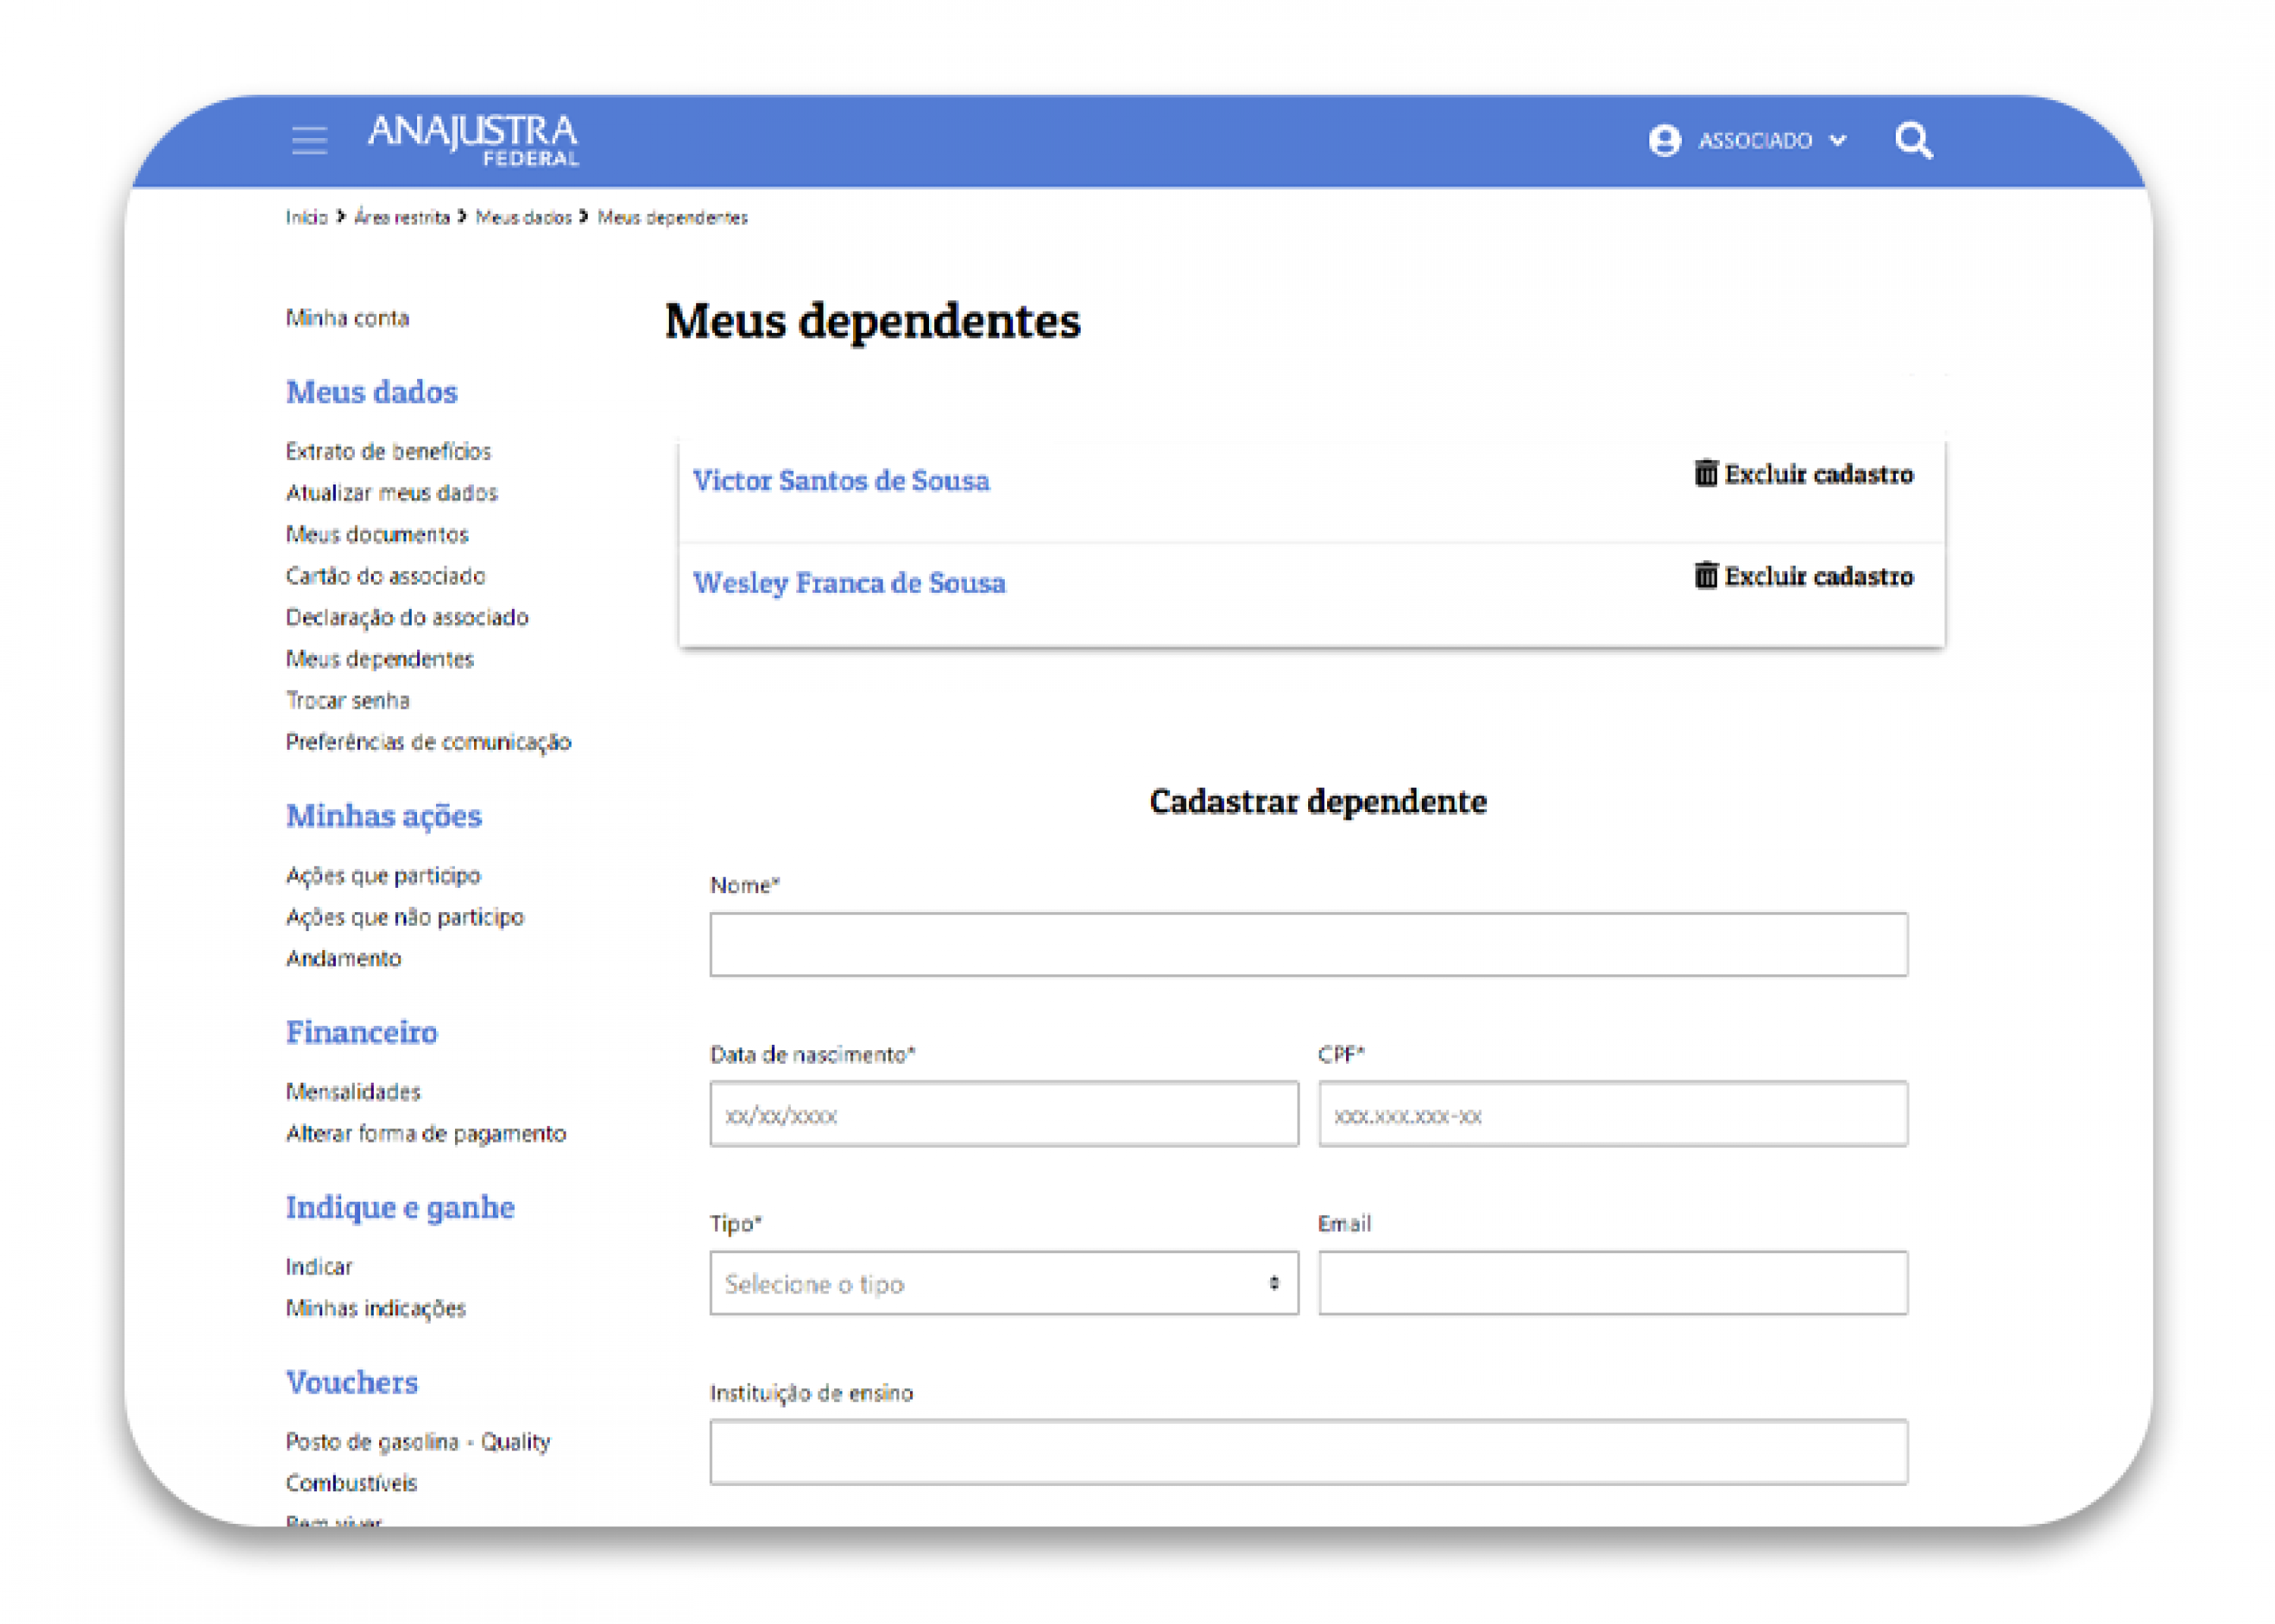Click the Nome input field

(1307, 944)
